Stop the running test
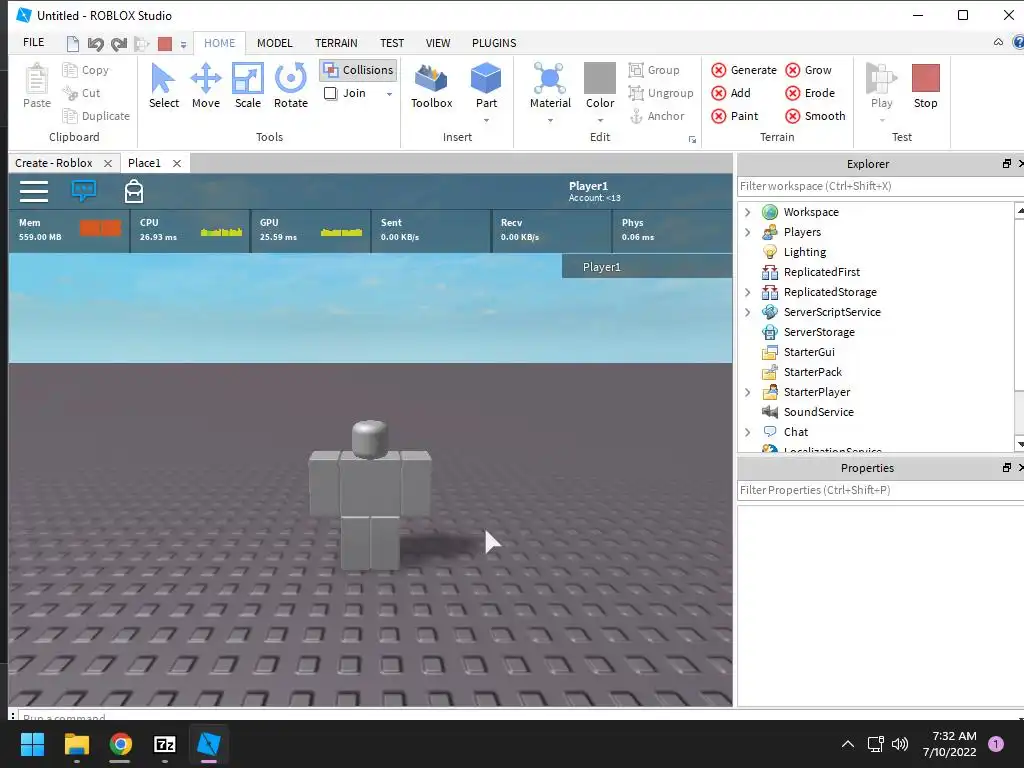The height and width of the screenshot is (768, 1024). pyautogui.click(x=925, y=85)
